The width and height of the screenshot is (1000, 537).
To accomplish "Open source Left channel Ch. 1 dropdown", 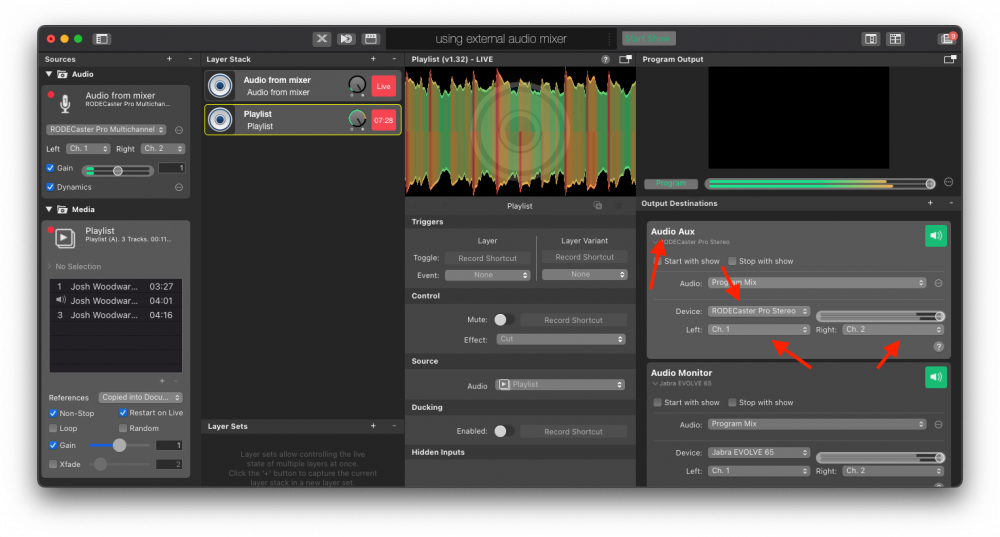I will (x=88, y=149).
